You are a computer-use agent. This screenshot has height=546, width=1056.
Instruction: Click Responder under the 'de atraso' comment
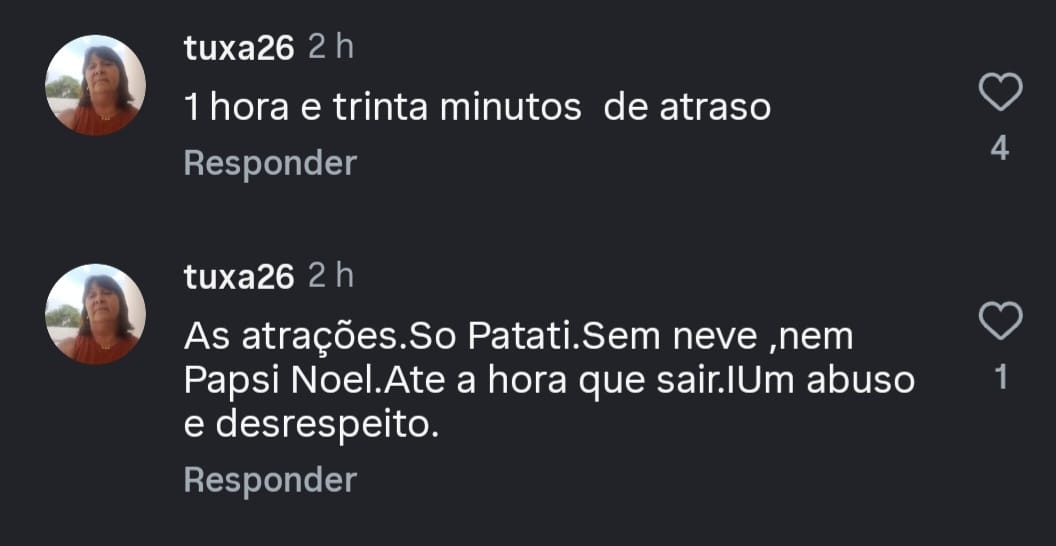[x=270, y=163]
